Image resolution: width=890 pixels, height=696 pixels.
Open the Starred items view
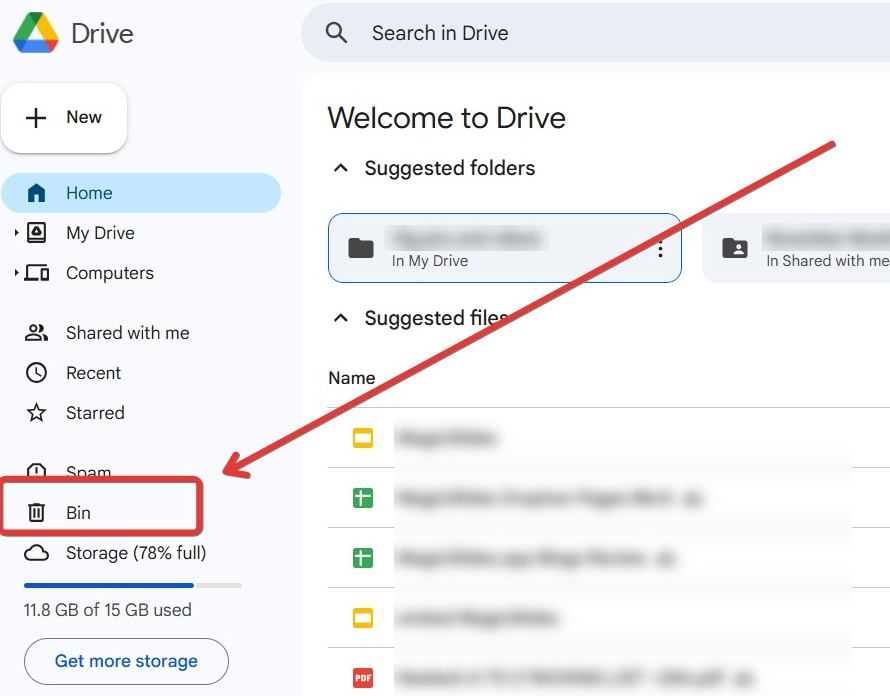(x=95, y=413)
